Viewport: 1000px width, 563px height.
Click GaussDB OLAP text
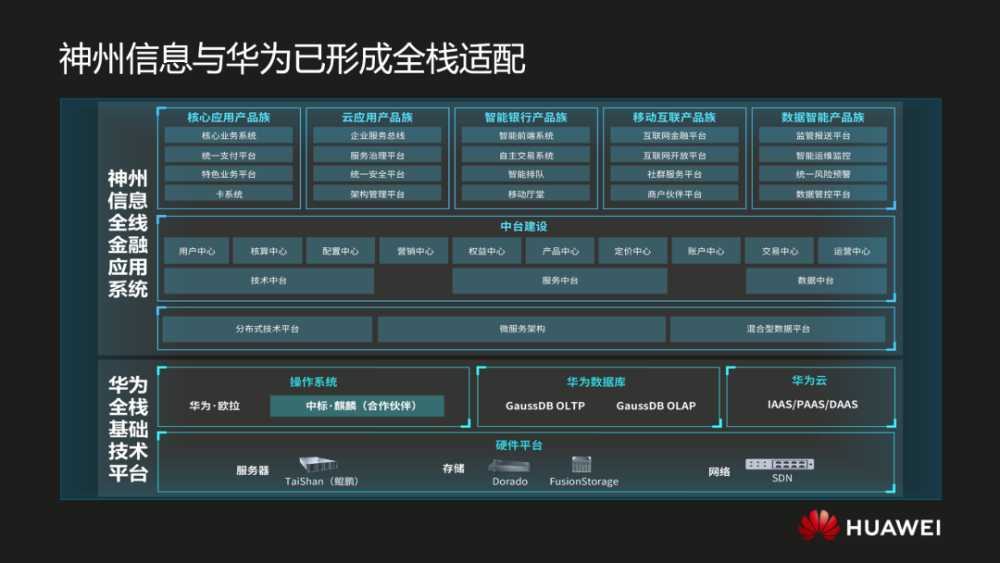coord(656,406)
